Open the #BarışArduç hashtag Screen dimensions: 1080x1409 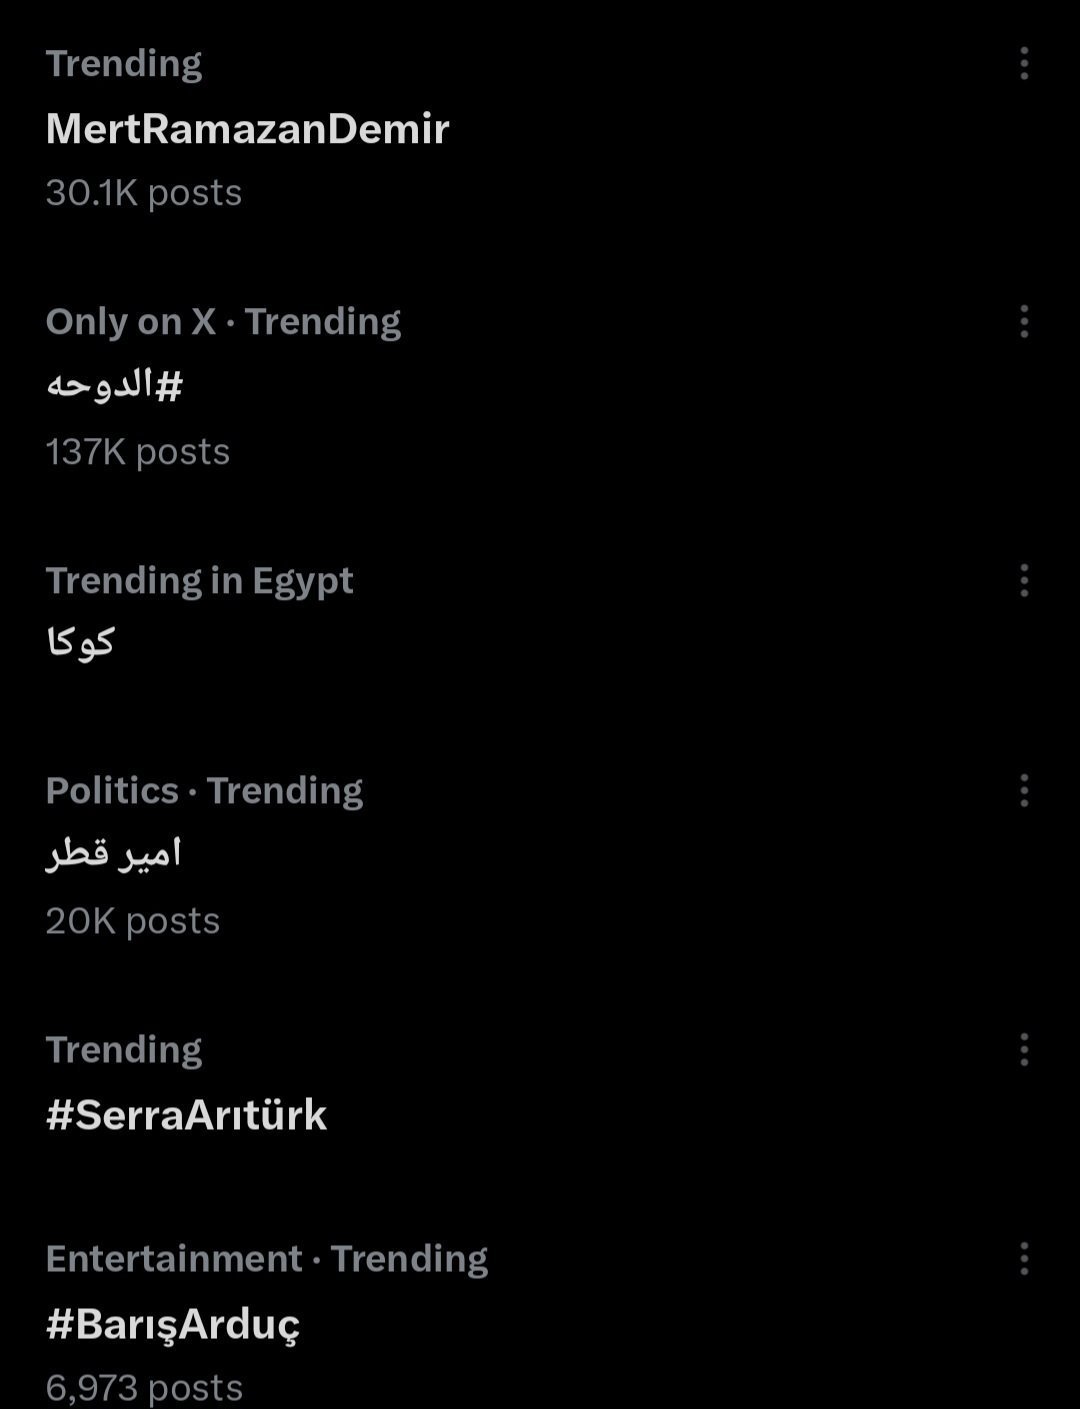click(x=172, y=1324)
